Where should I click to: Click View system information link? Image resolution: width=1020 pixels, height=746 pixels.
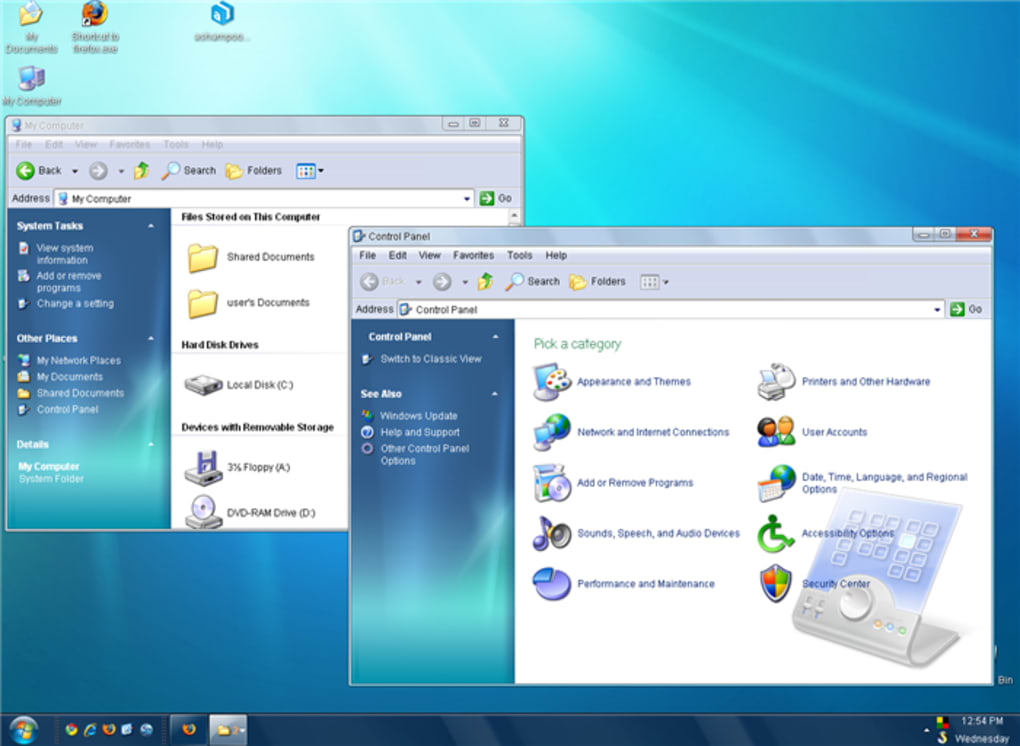(x=65, y=254)
